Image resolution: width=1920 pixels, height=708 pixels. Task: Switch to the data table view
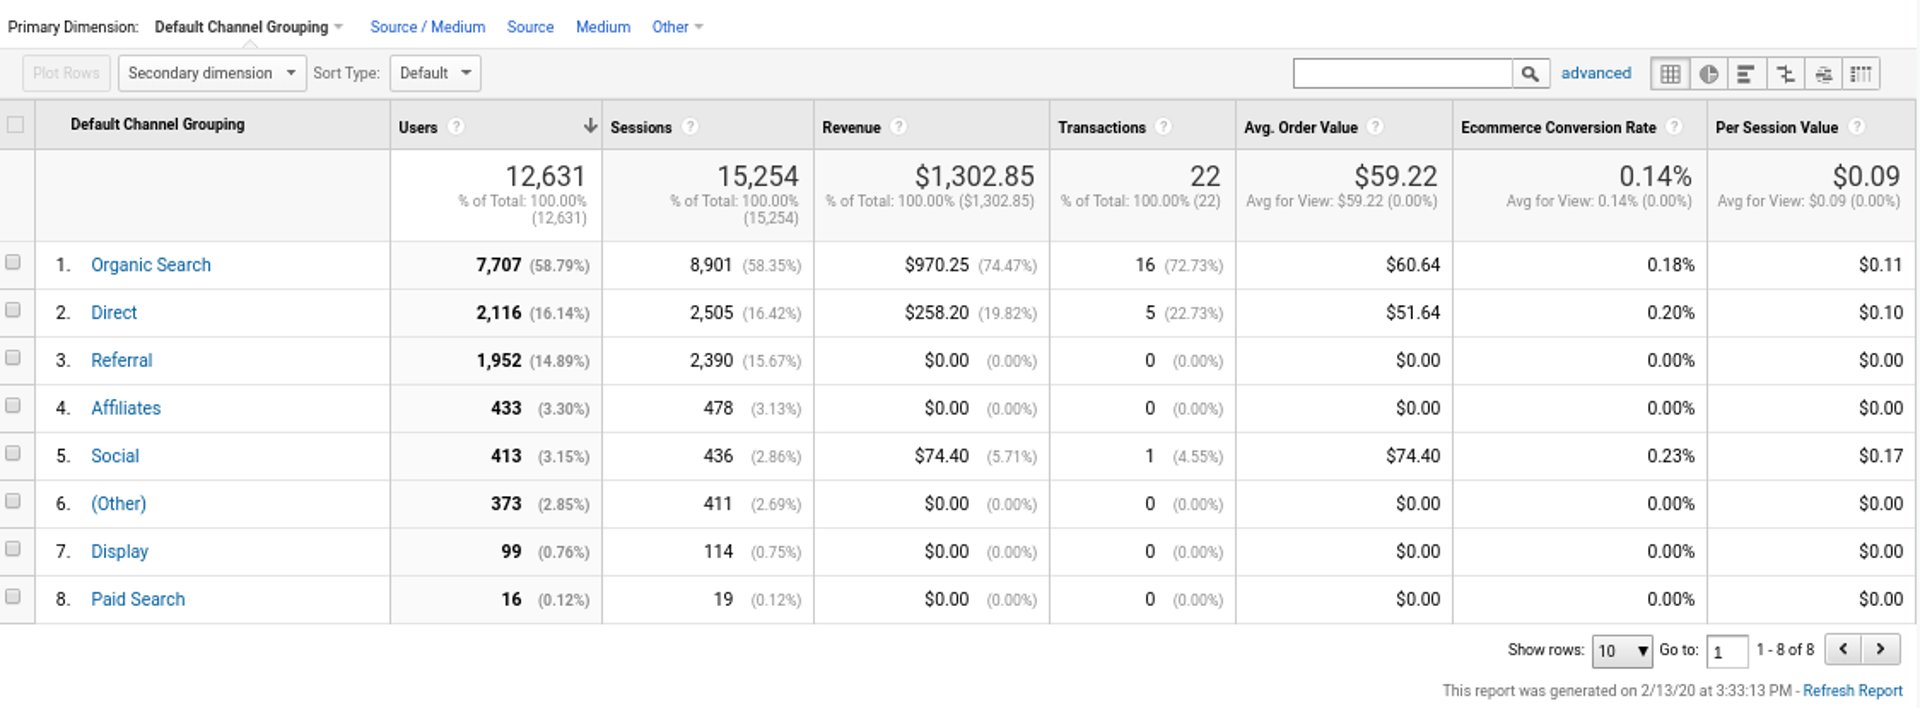coord(1669,74)
